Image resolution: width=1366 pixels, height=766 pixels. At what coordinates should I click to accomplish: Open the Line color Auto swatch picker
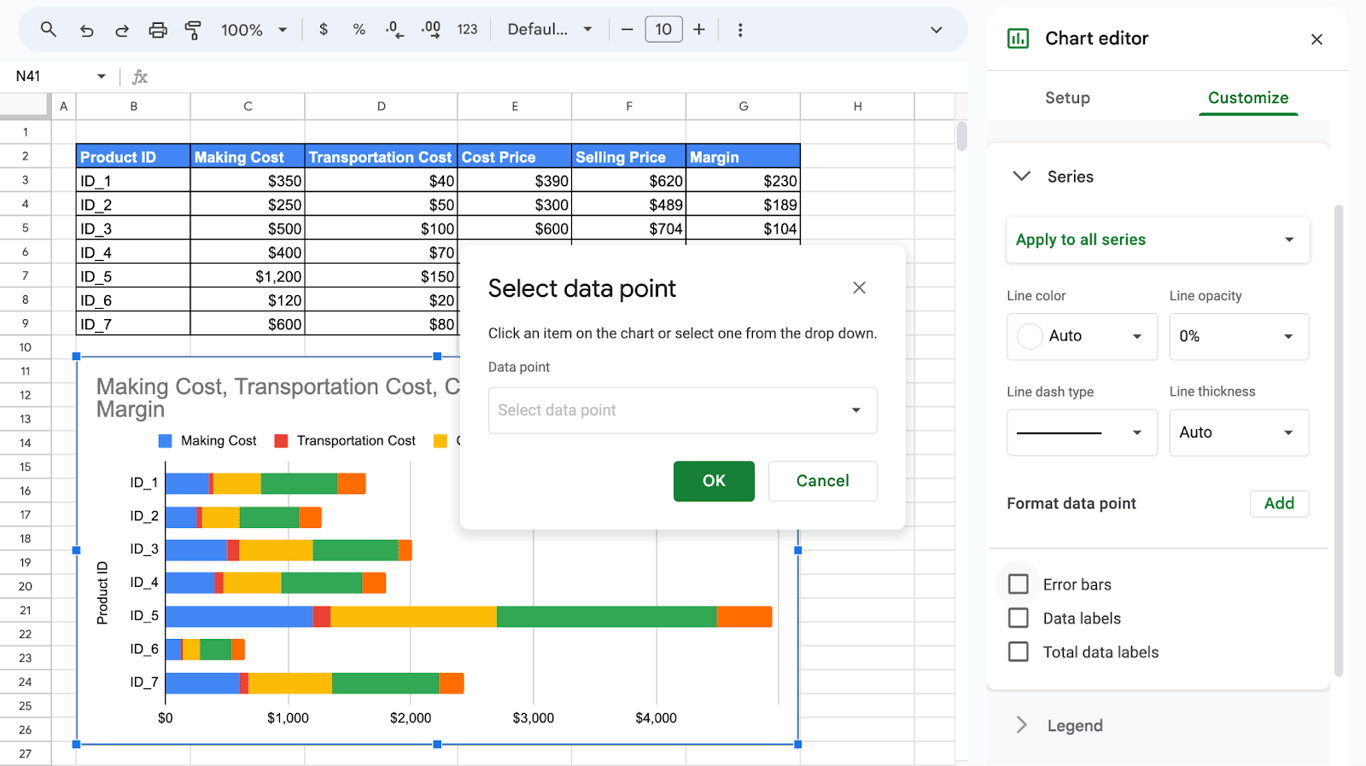pos(1082,336)
